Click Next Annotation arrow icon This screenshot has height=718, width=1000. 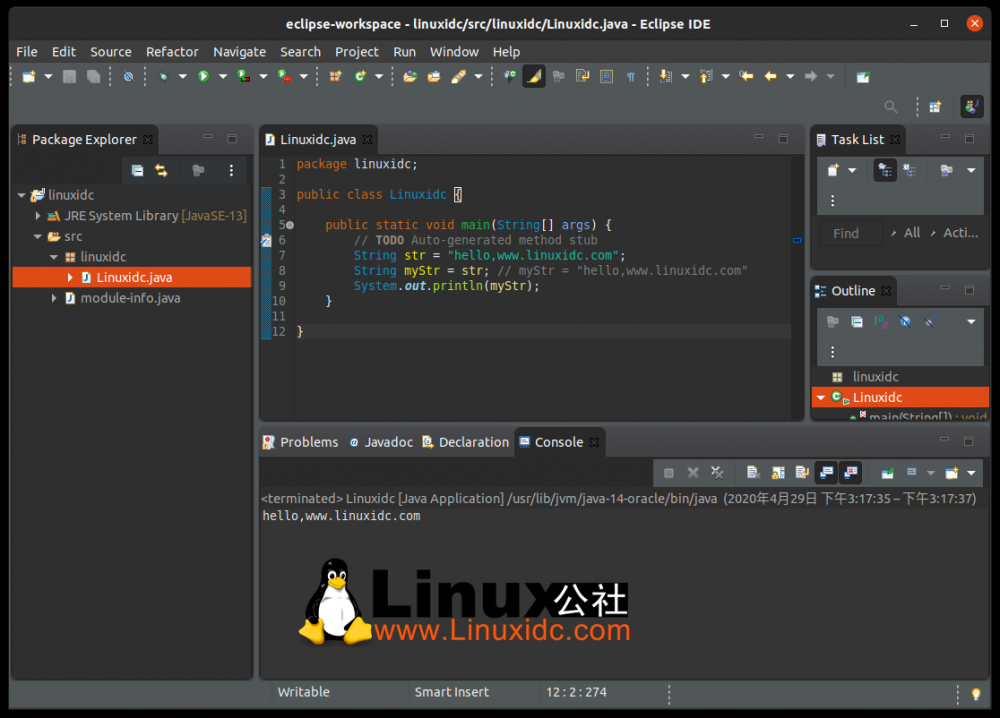(x=661, y=76)
